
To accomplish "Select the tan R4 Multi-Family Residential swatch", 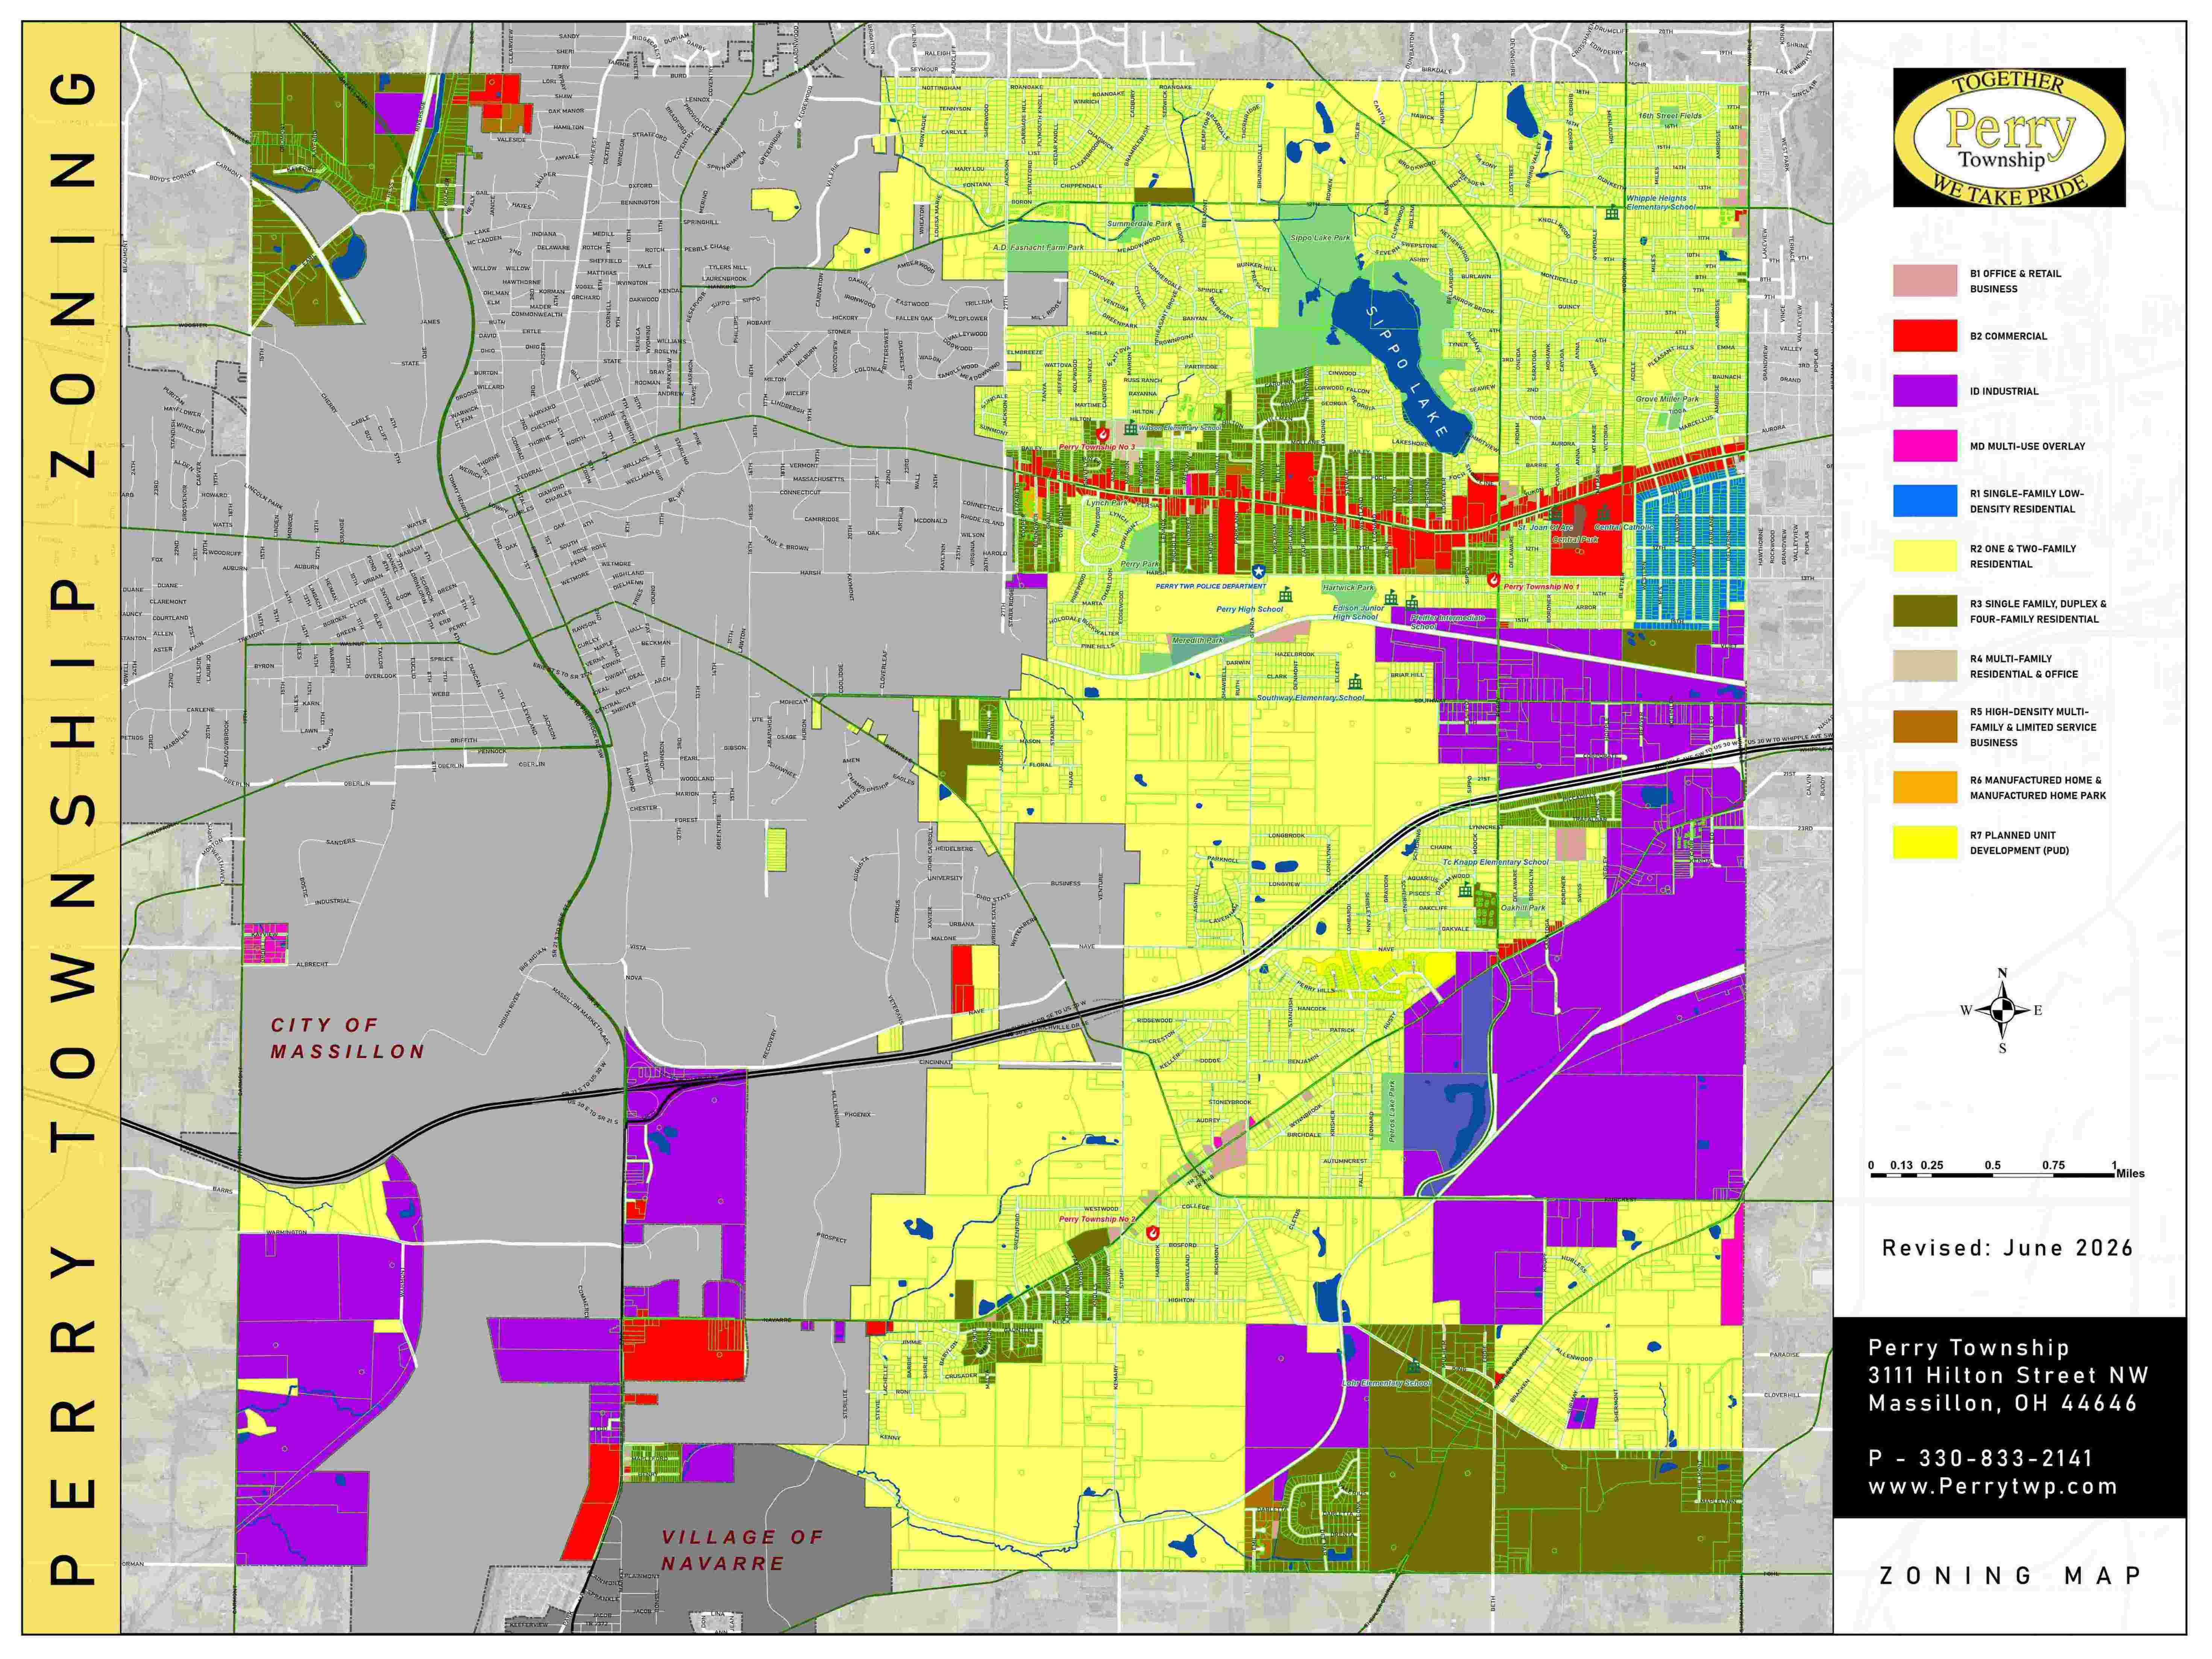I will click(1925, 666).
